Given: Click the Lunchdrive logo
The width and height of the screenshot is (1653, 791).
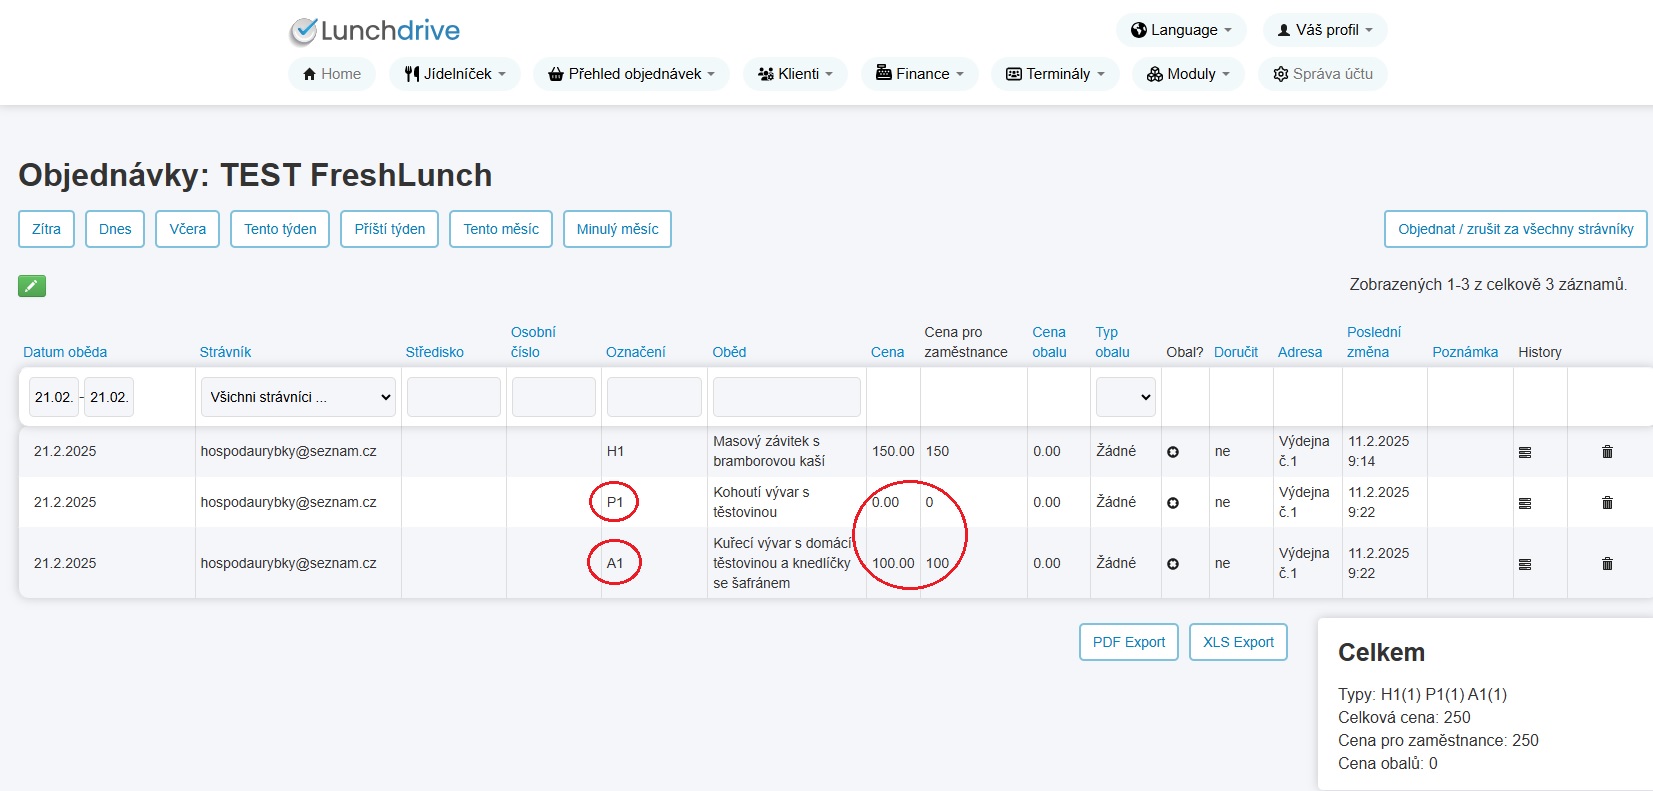Looking at the screenshot, I should click(375, 31).
